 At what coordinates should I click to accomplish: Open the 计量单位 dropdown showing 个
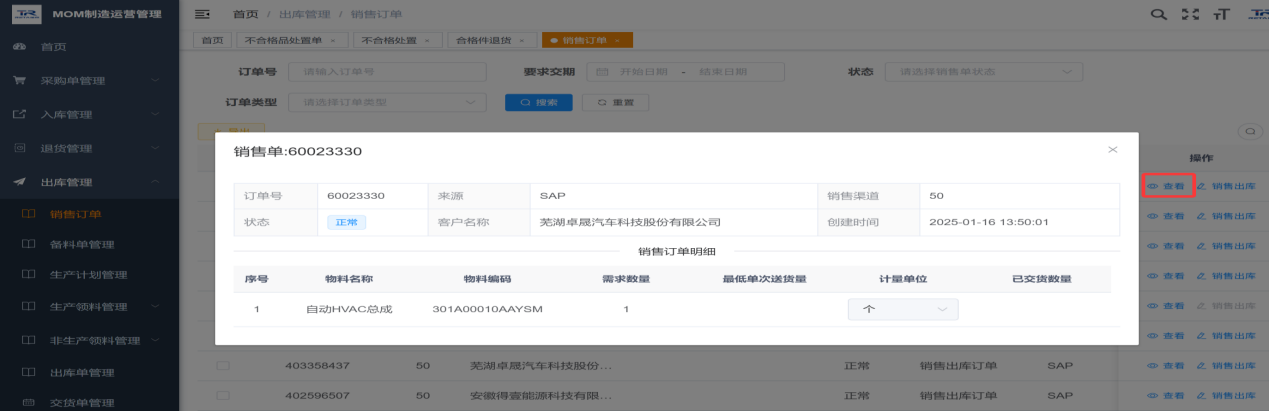point(903,310)
